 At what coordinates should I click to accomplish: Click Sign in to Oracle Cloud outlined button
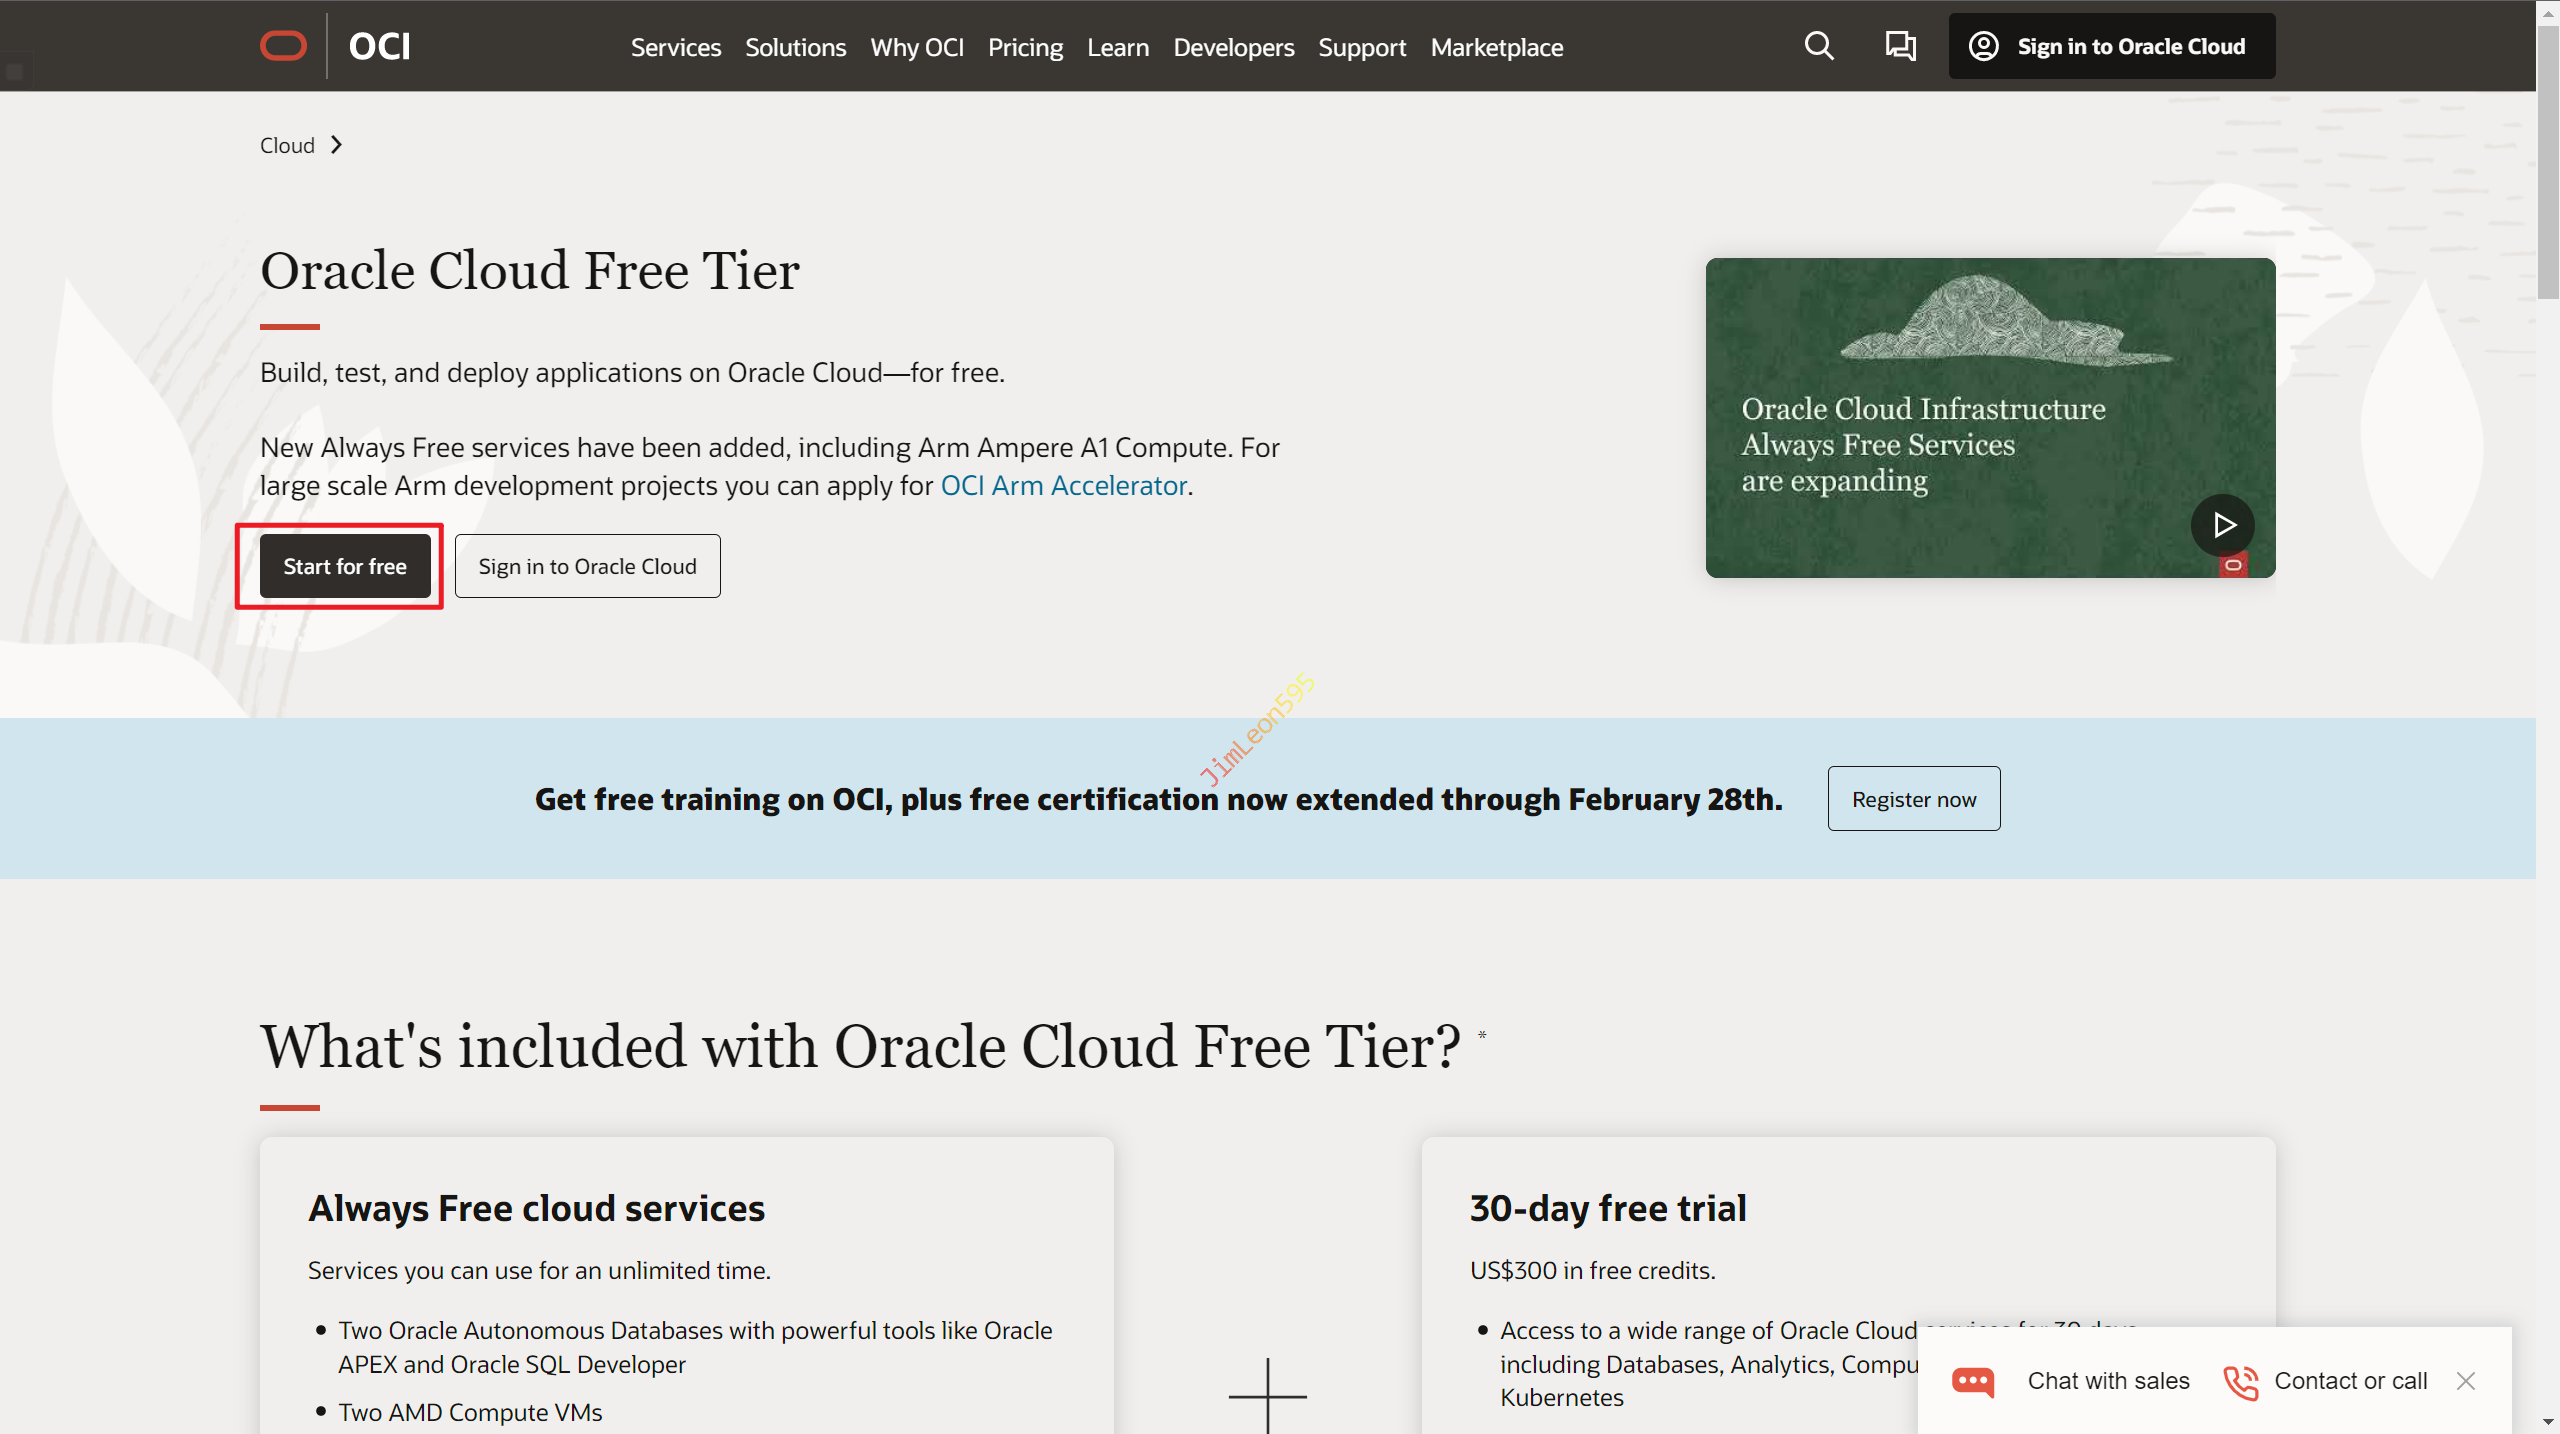587,566
